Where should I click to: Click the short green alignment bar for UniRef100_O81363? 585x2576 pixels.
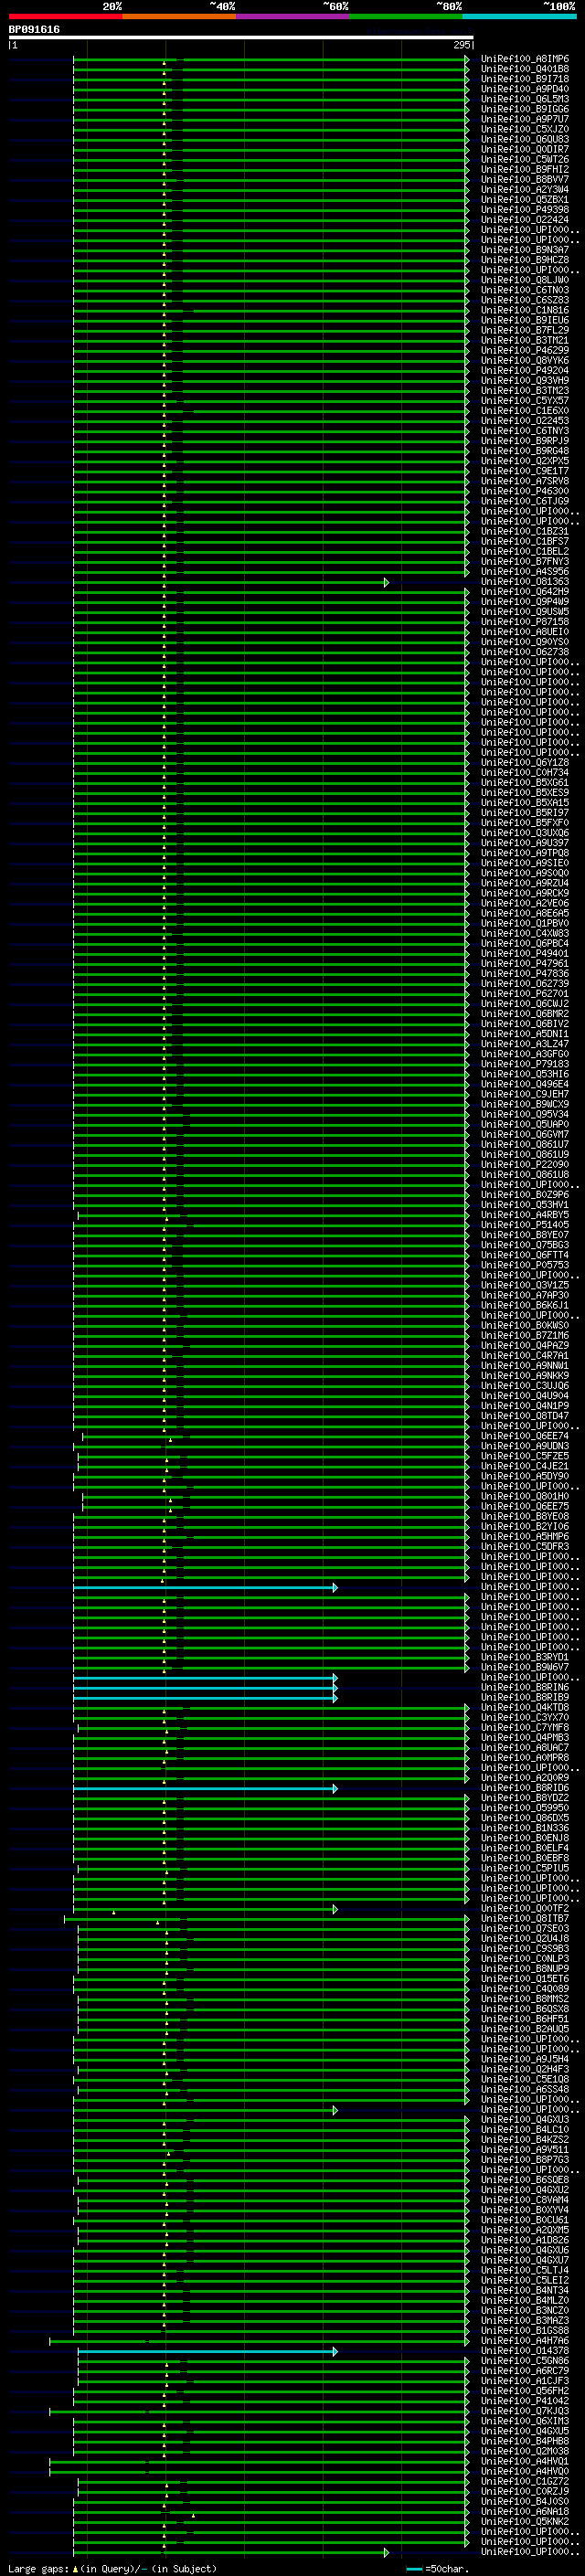point(231,582)
